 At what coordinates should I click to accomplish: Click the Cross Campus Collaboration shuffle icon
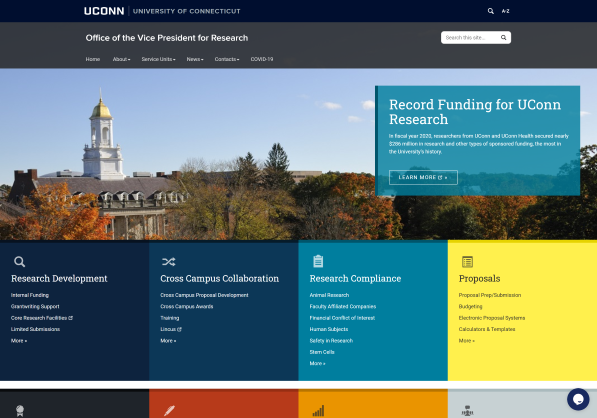coord(168,262)
